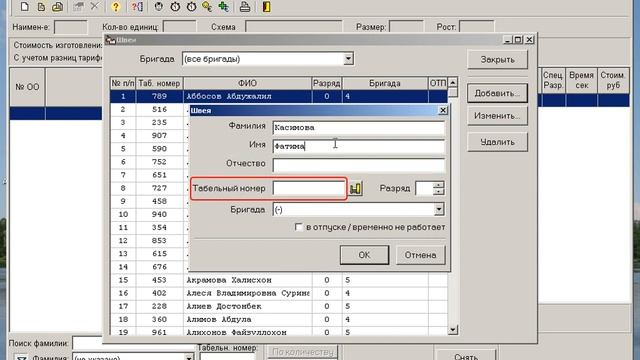Image resolution: width=640 pixels, height=360 pixels.
Task: Click the Время сек column header
Action: (x=581, y=80)
